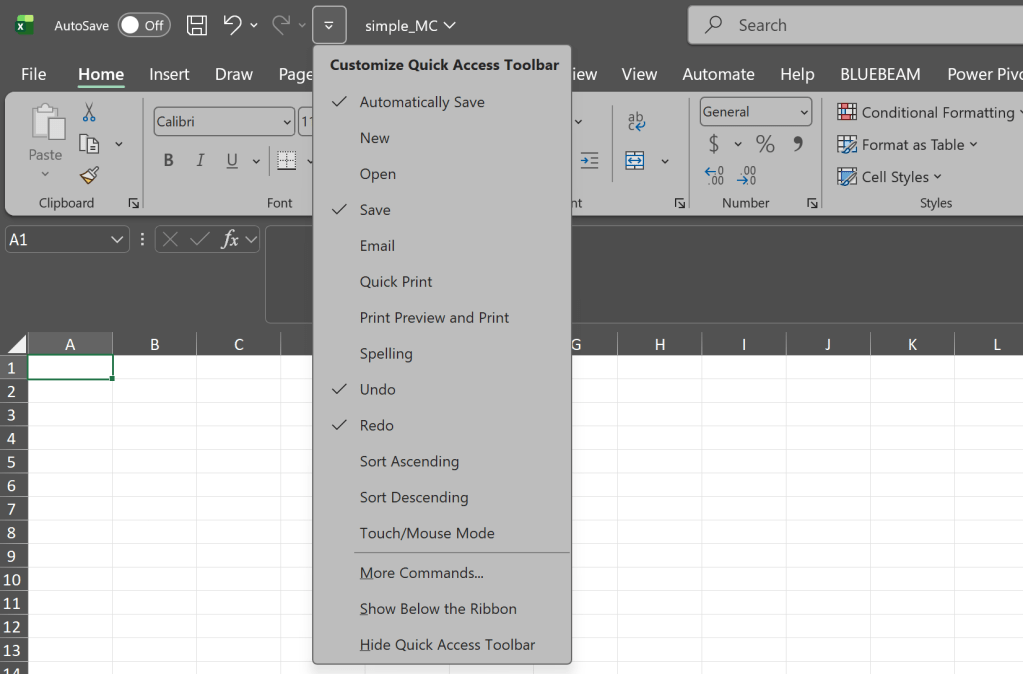Image resolution: width=1023 pixels, height=674 pixels.
Task: Toggle the AutoSave switch
Action: (144, 25)
